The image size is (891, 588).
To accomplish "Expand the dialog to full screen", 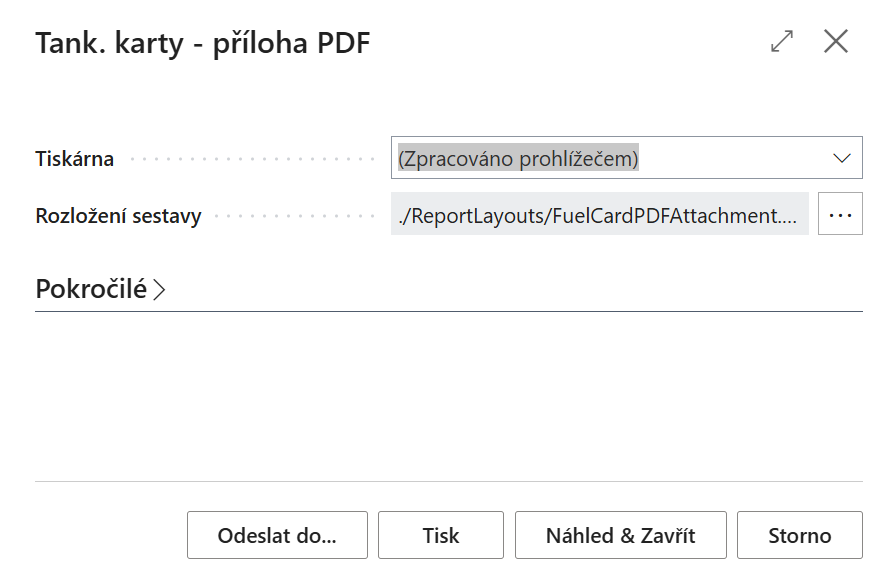I will (782, 41).
